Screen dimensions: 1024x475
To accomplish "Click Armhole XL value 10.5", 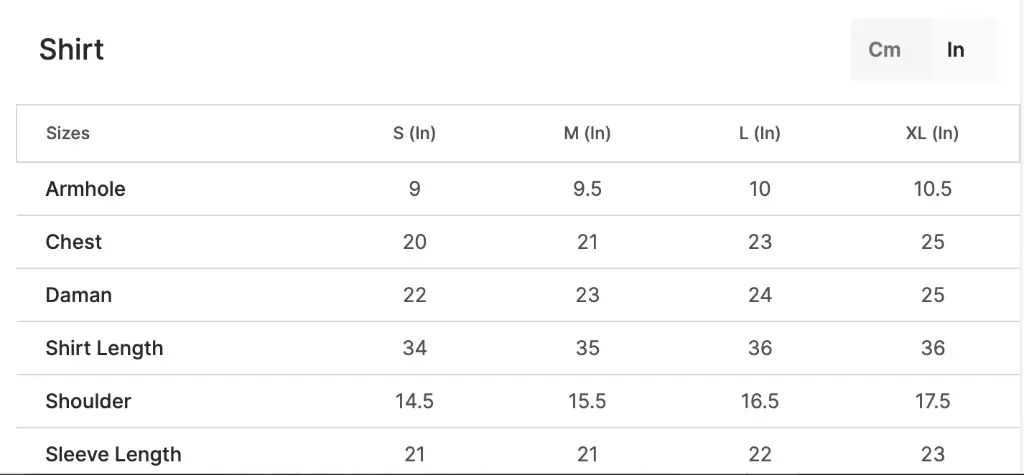I will tap(933, 189).
